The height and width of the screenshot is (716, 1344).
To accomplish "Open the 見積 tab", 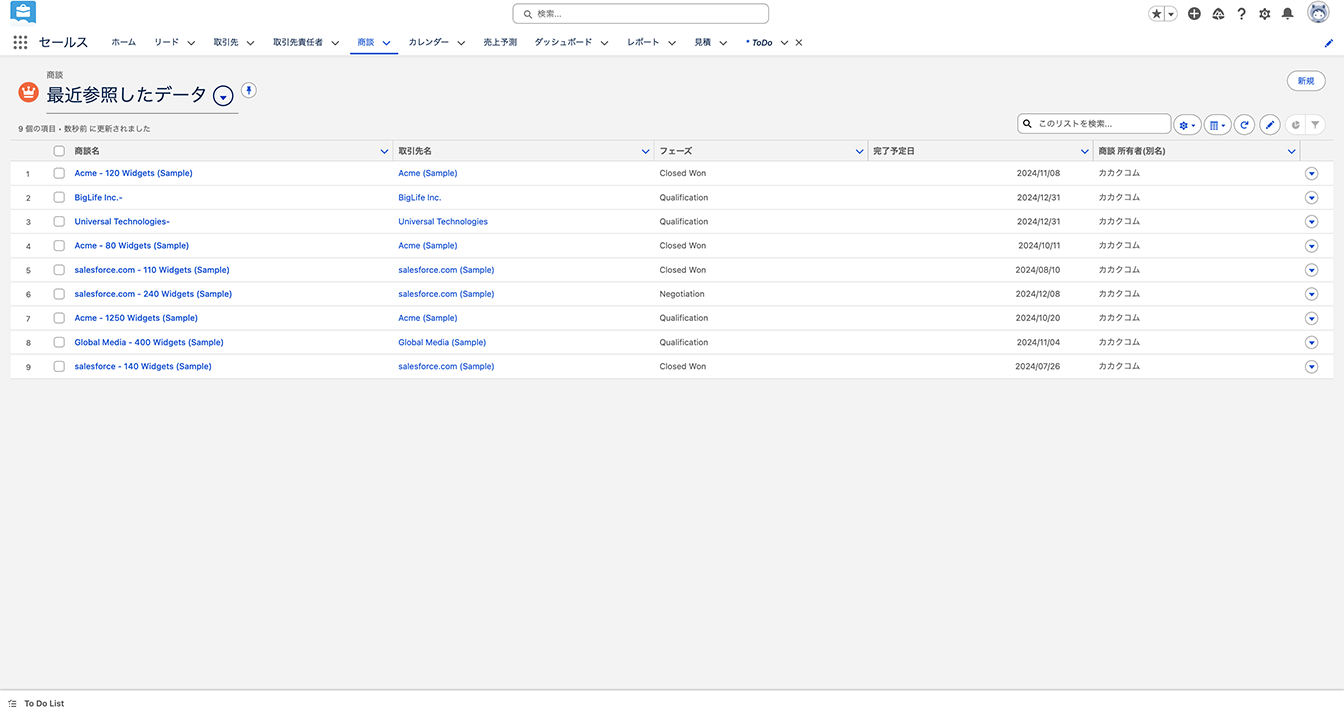I will [x=702, y=42].
